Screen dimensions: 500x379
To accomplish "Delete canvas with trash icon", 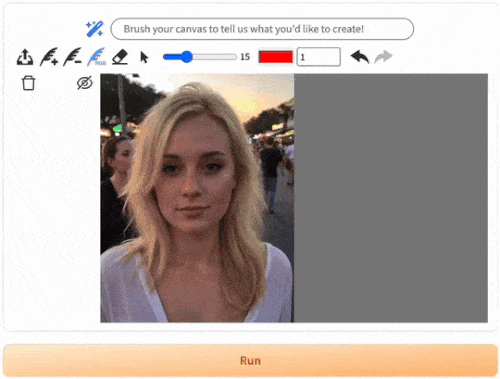I will tap(28, 83).
